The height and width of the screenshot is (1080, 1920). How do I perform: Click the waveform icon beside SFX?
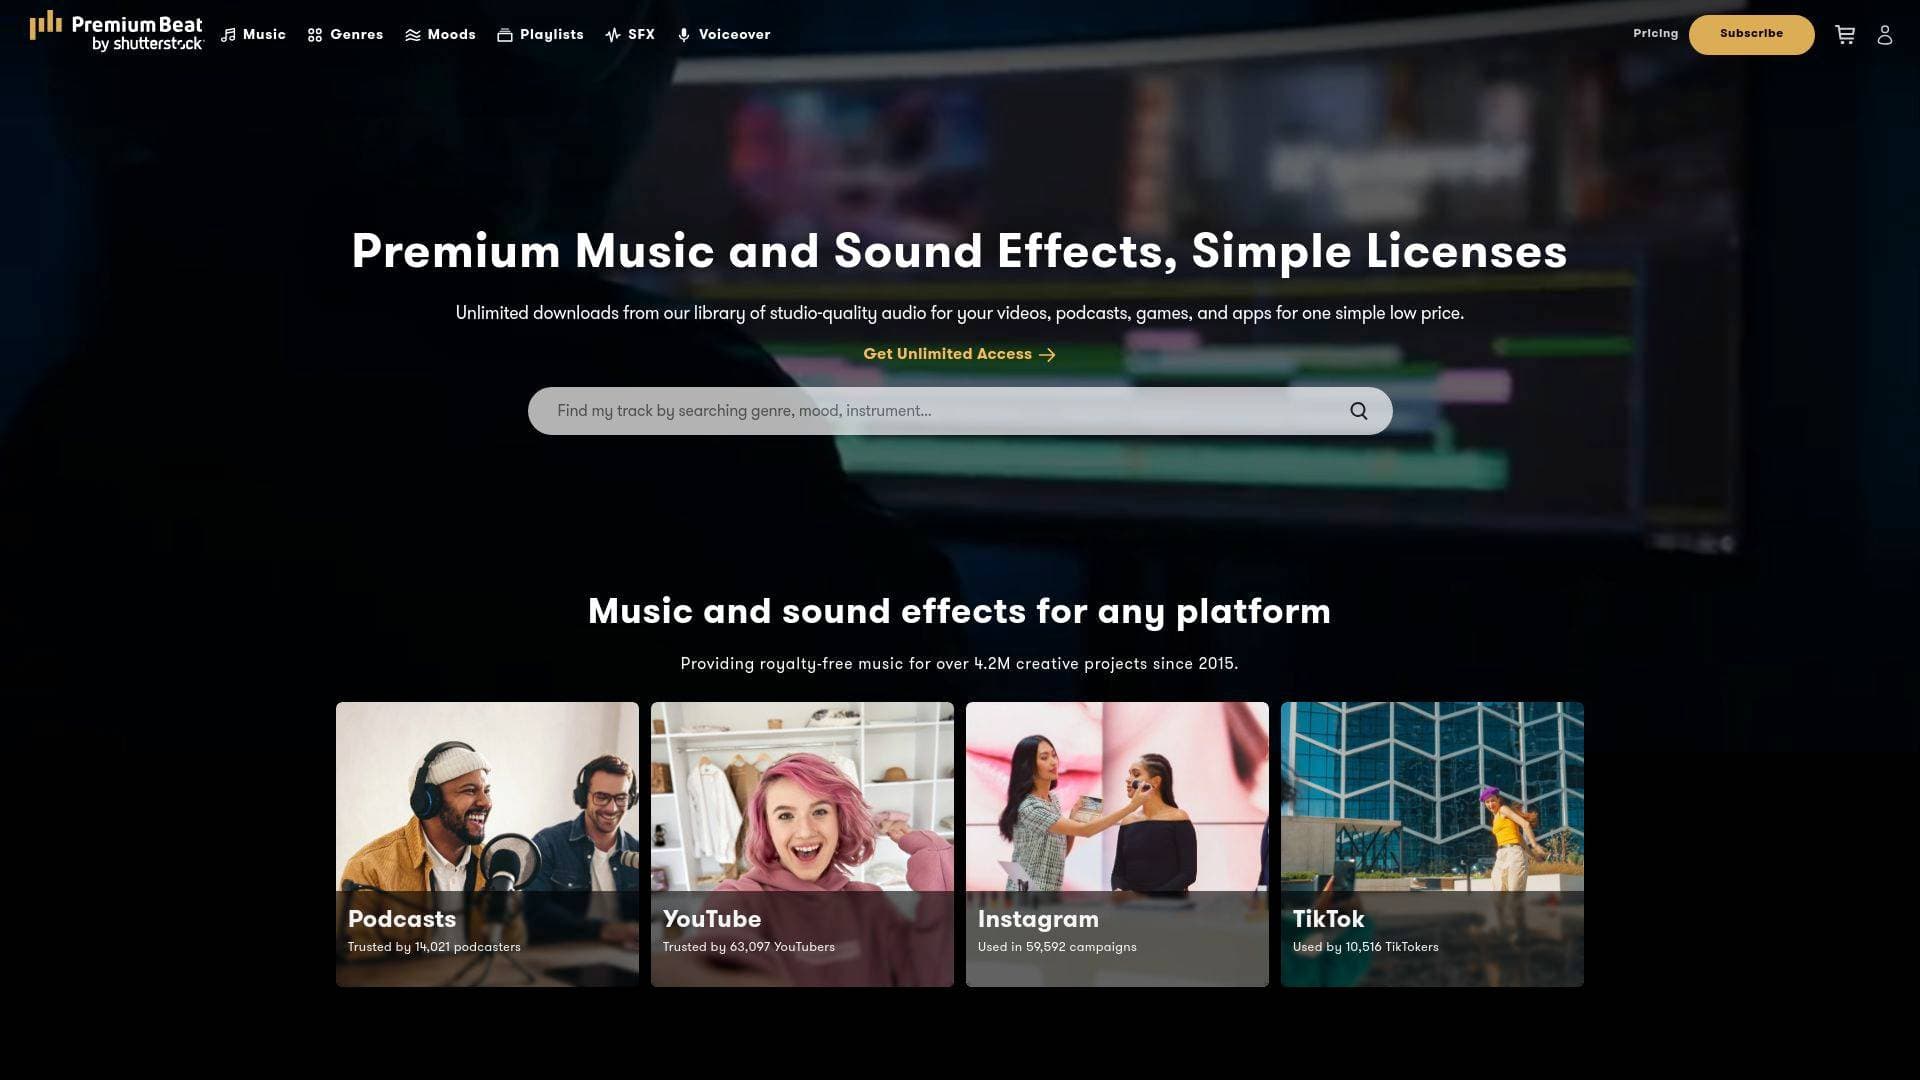pos(612,34)
